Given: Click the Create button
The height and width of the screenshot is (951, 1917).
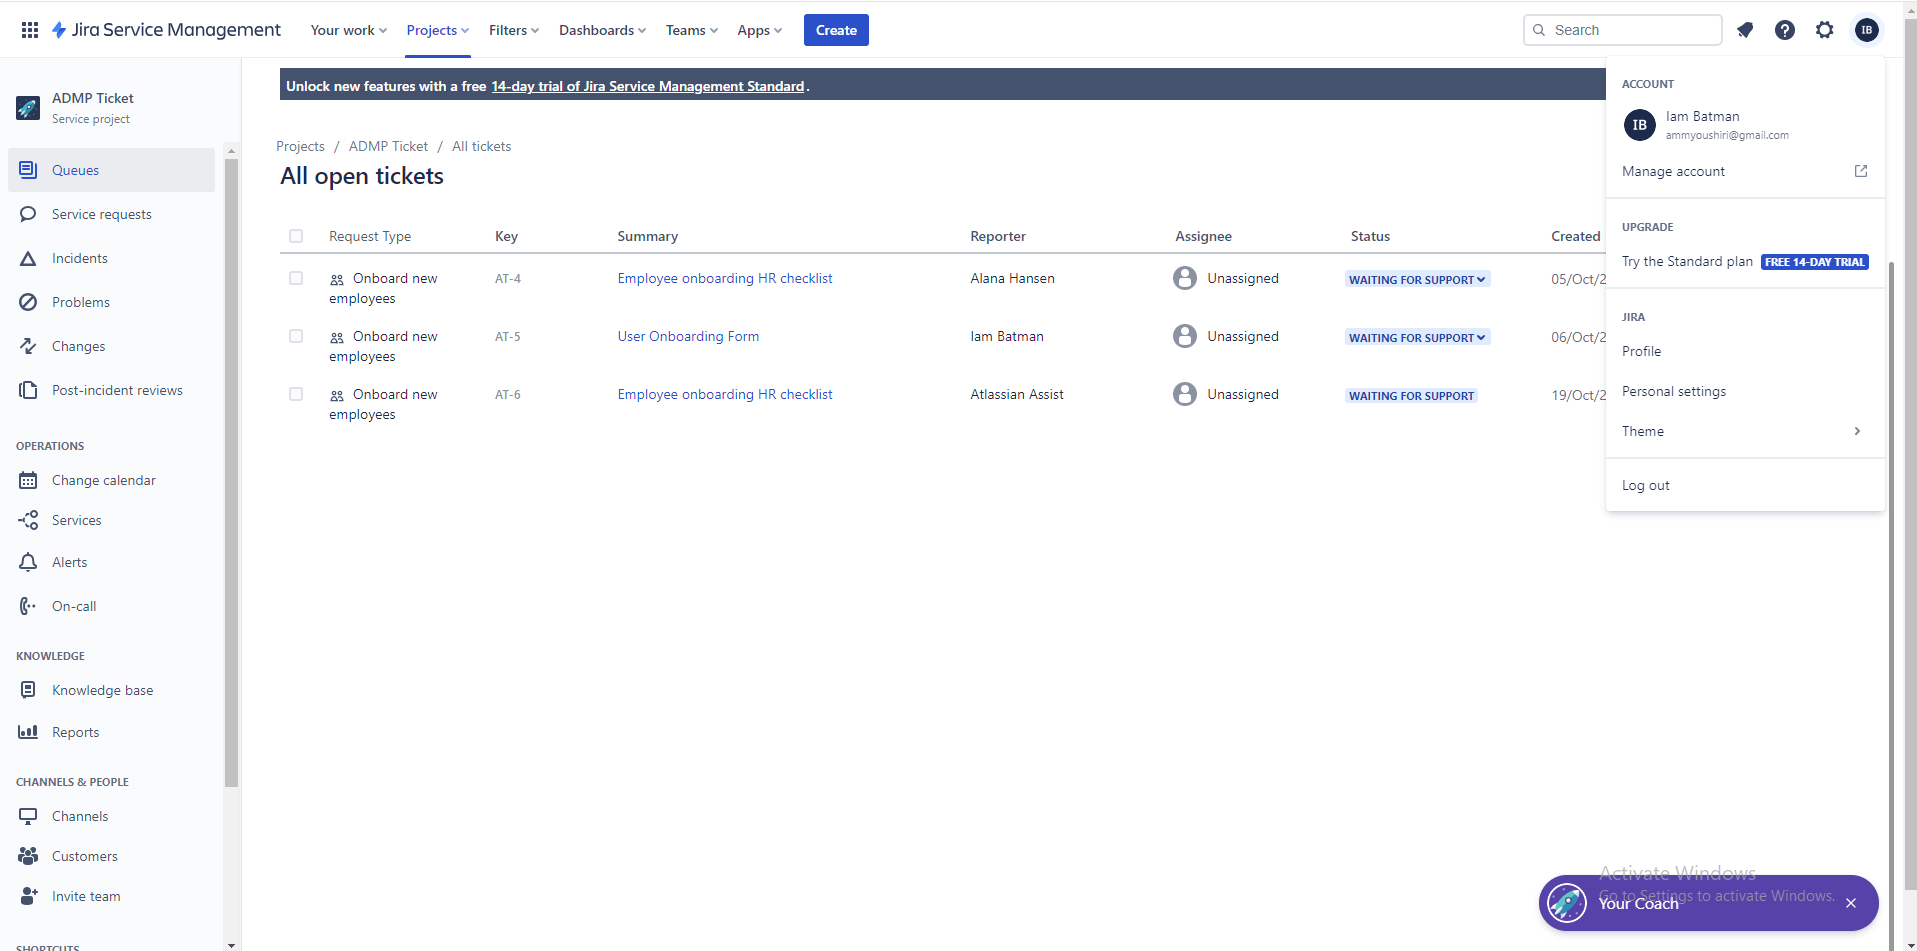Looking at the screenshot, I should point(835,30).
